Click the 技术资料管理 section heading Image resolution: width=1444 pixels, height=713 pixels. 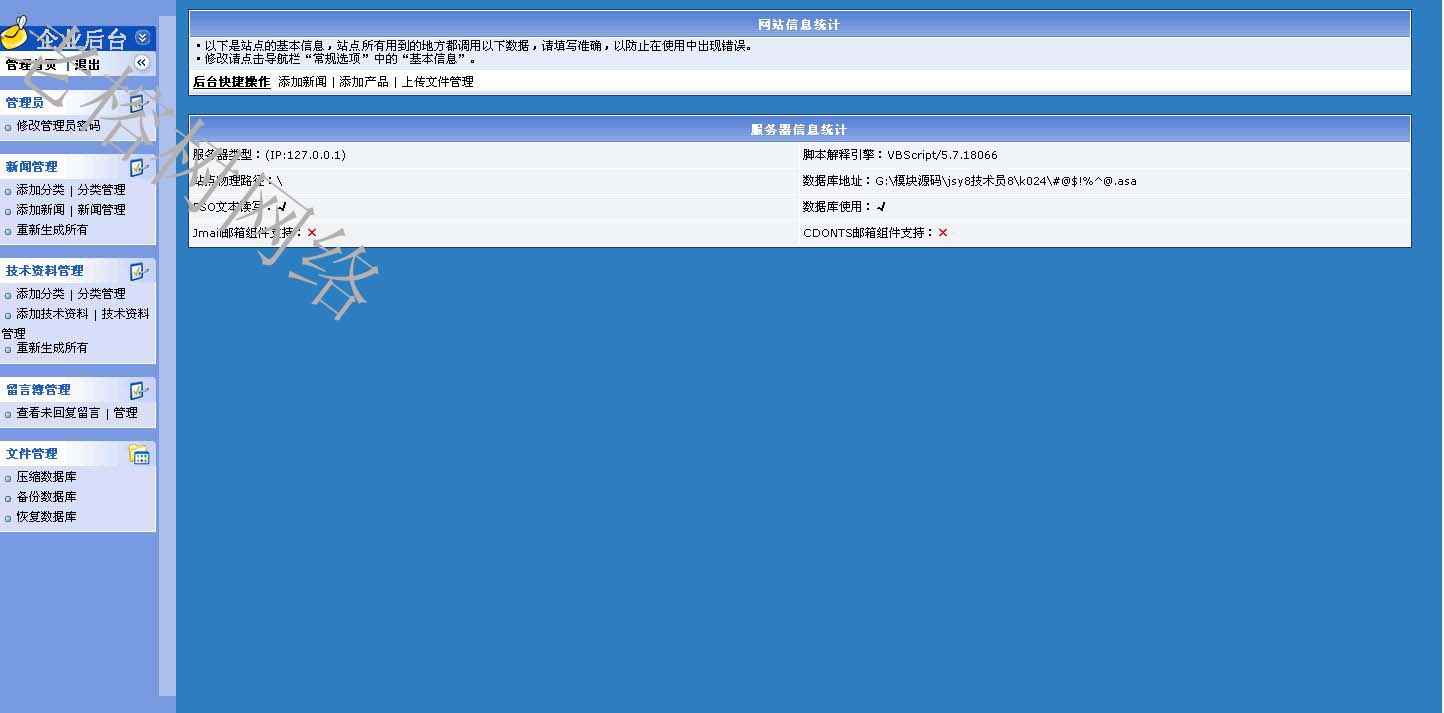[44, 271]
